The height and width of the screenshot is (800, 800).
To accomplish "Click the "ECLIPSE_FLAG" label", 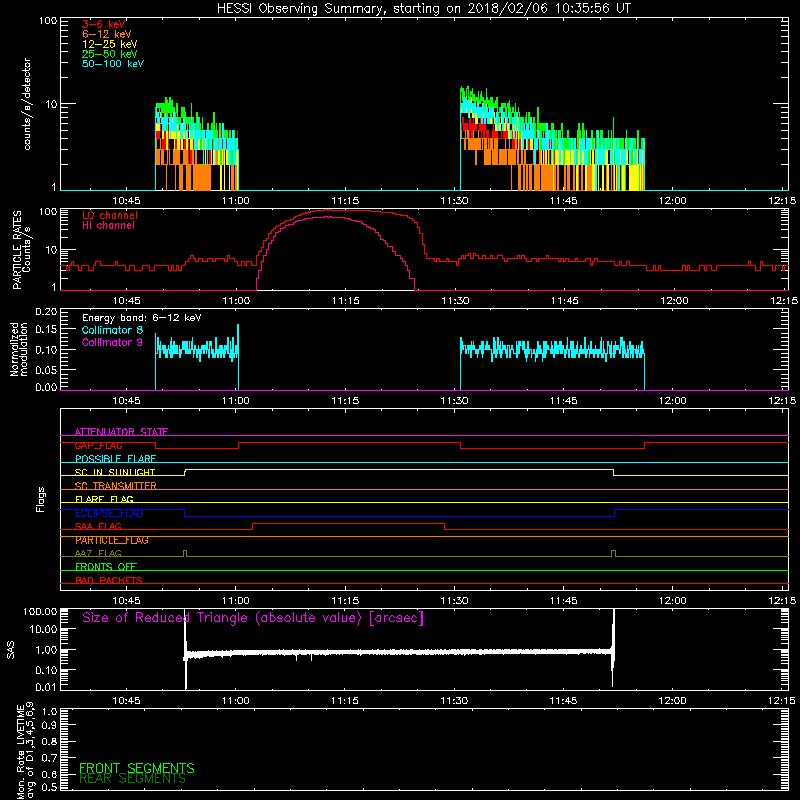I will point(109,513).
